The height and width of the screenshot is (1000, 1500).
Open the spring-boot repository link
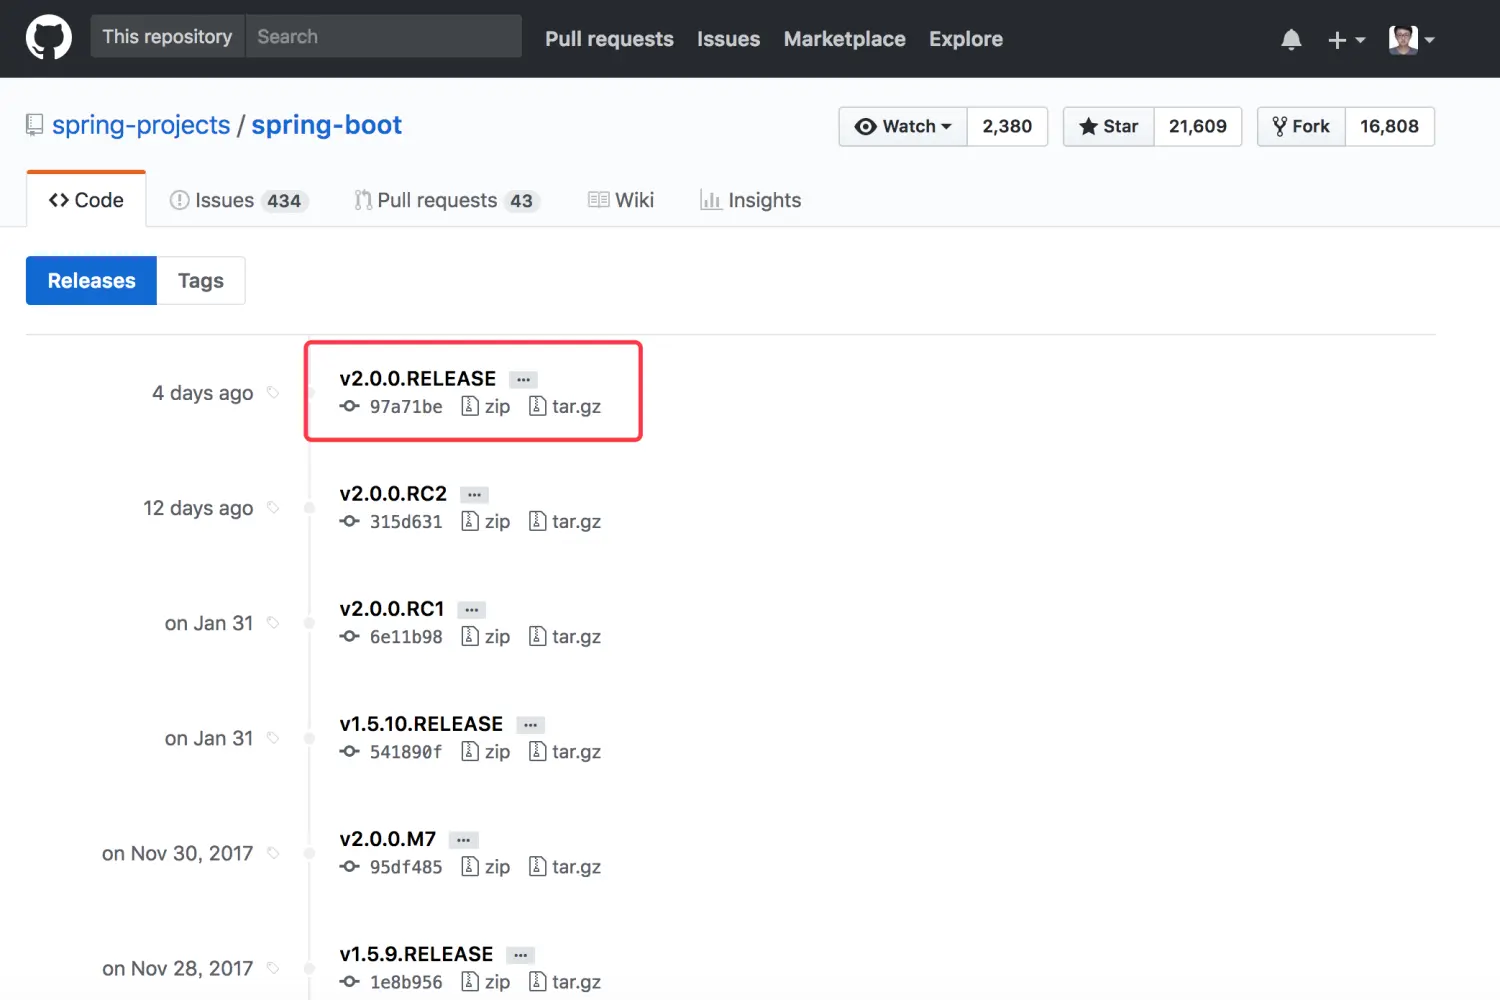pyautogui.click(x=327, y=125)
